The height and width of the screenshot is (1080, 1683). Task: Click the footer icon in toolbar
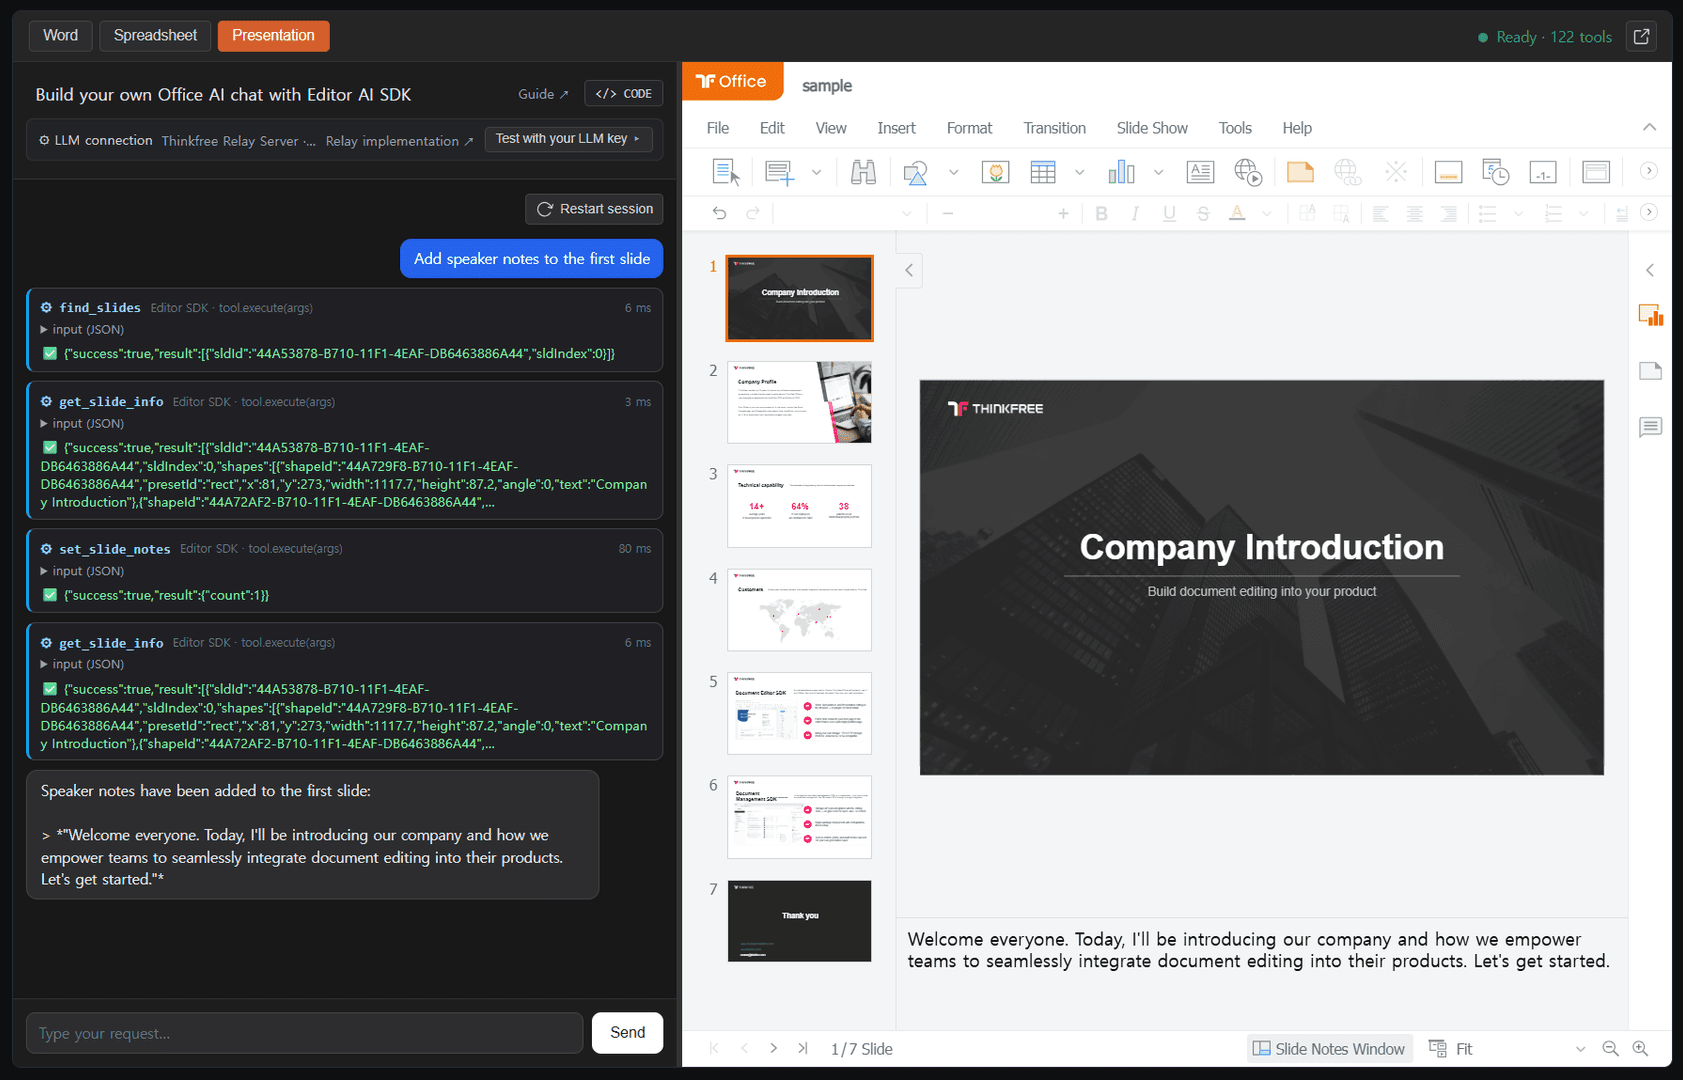1448,172
